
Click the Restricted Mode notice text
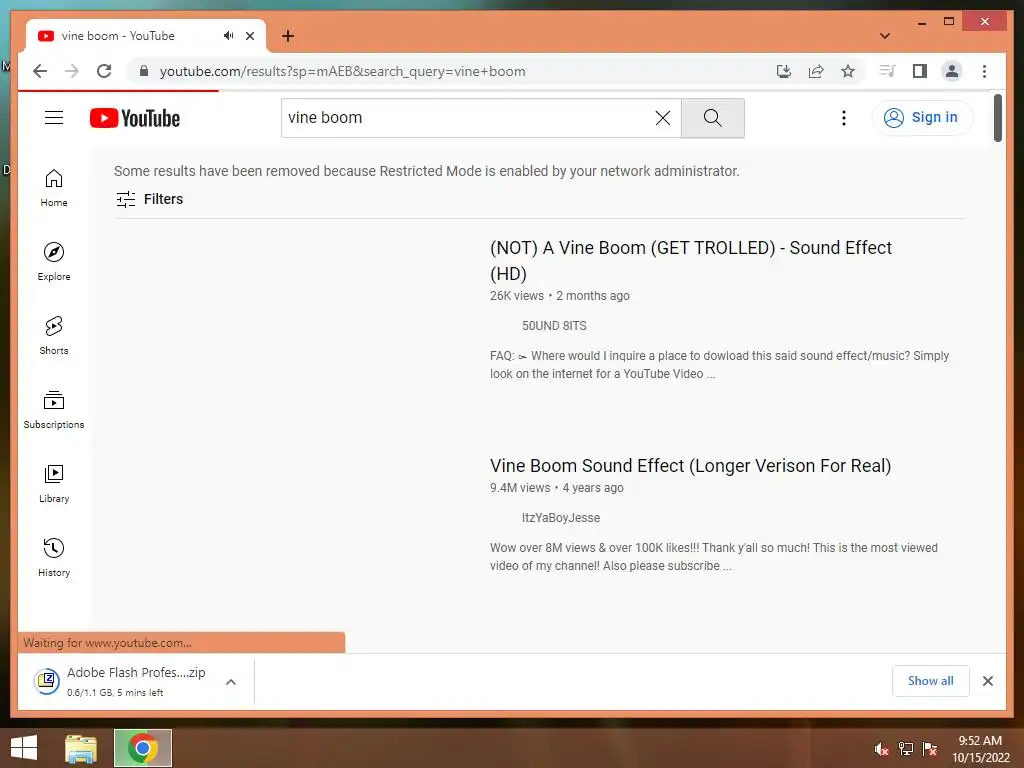(426, 171)
